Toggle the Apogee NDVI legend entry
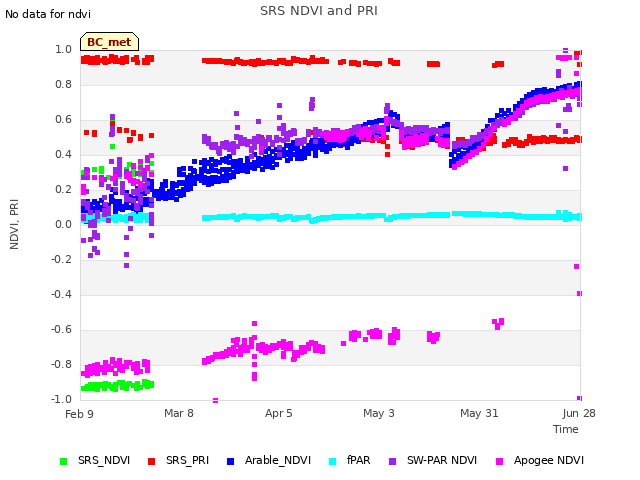Screen dimensions: 640x480 pos(540,461)
